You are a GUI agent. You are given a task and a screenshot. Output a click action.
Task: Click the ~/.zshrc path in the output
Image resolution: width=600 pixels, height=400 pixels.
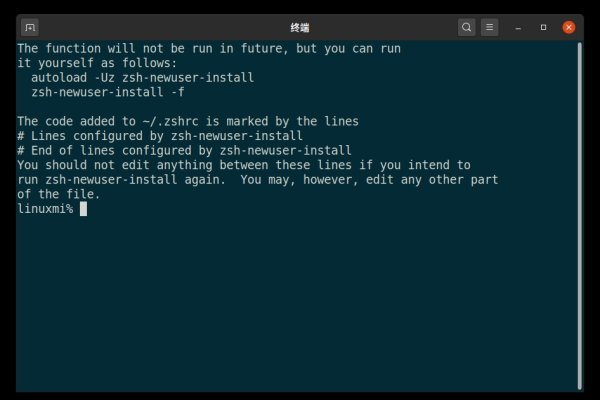[x=168, y=121]
